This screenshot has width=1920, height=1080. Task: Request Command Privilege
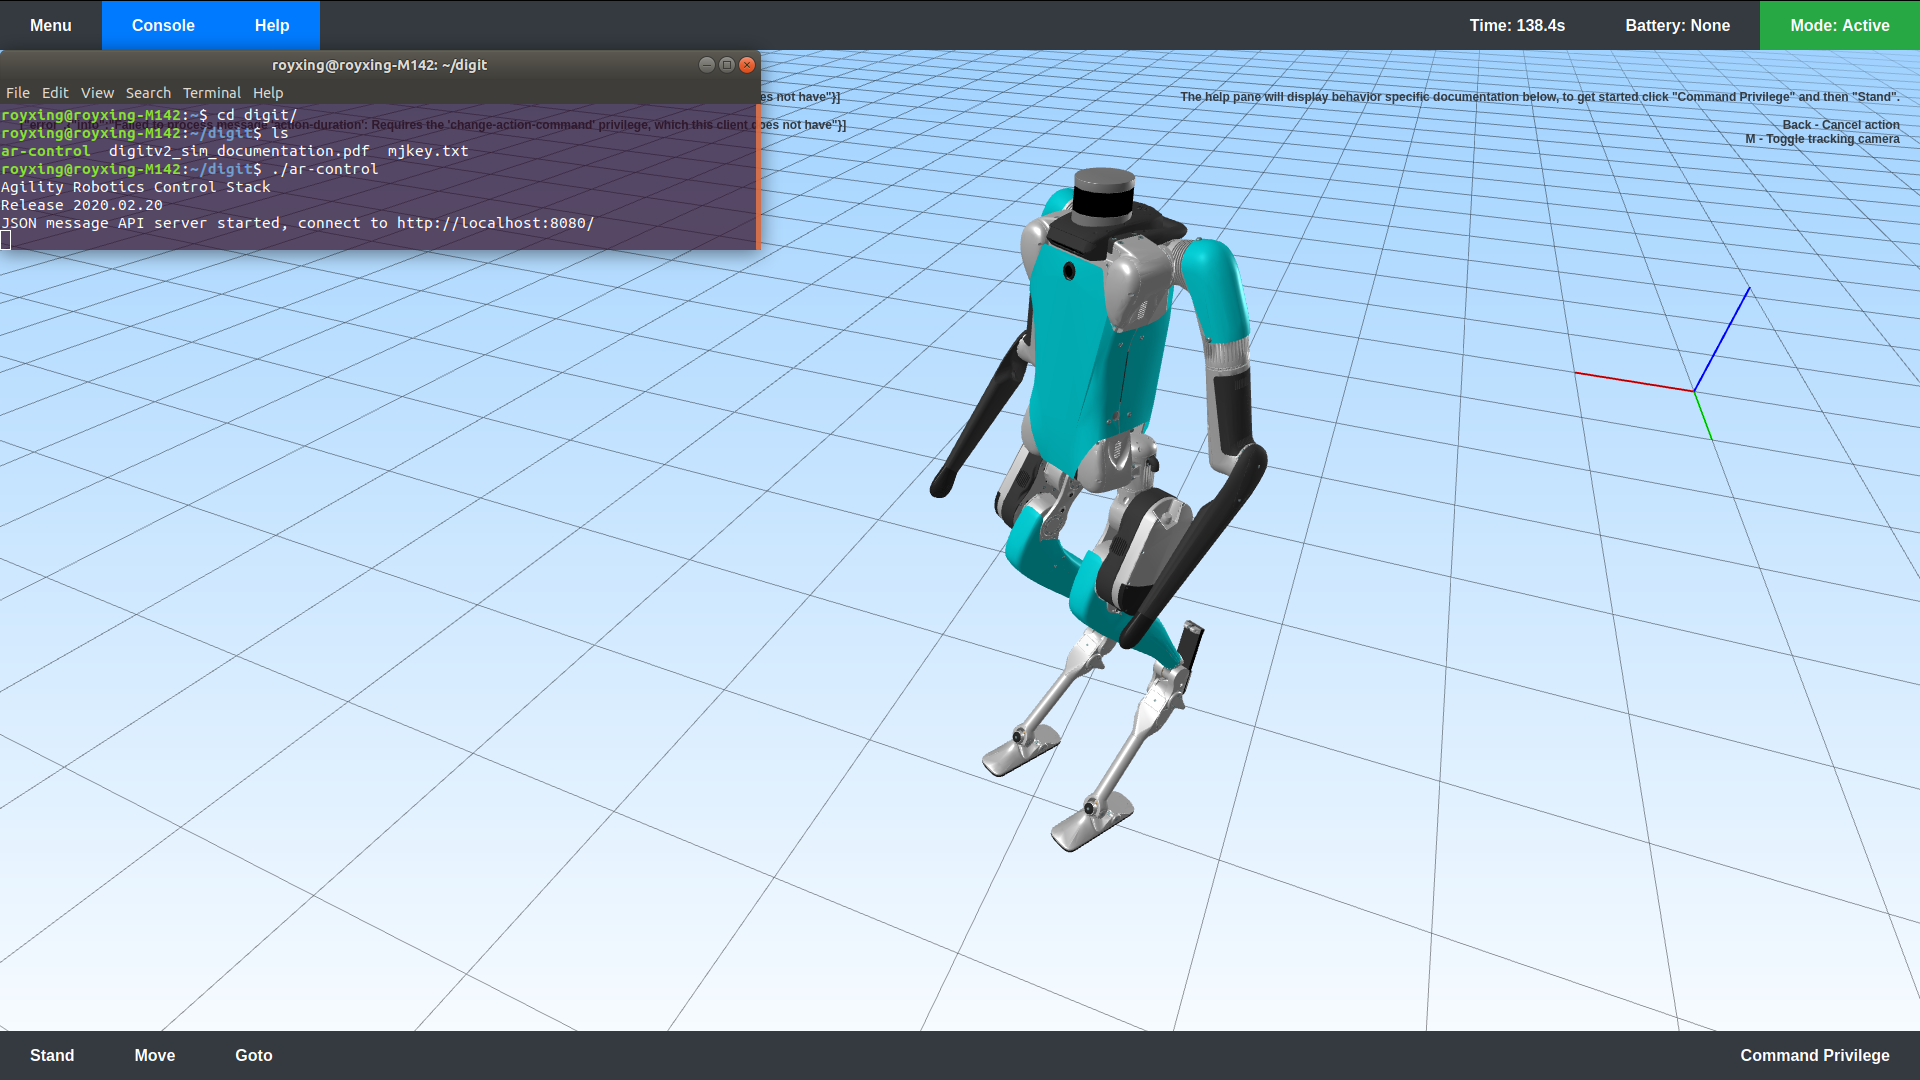coord(1814,1055)
